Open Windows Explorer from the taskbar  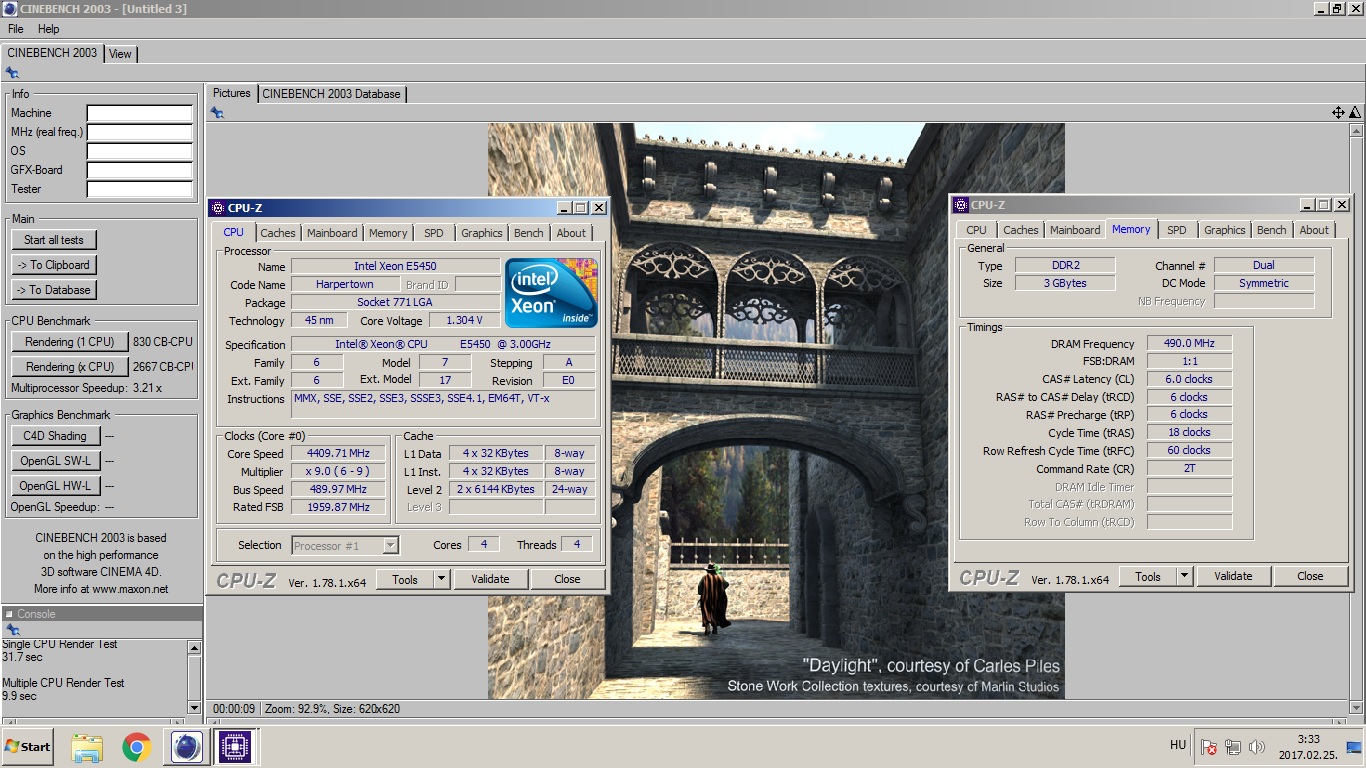click(87, 746)
